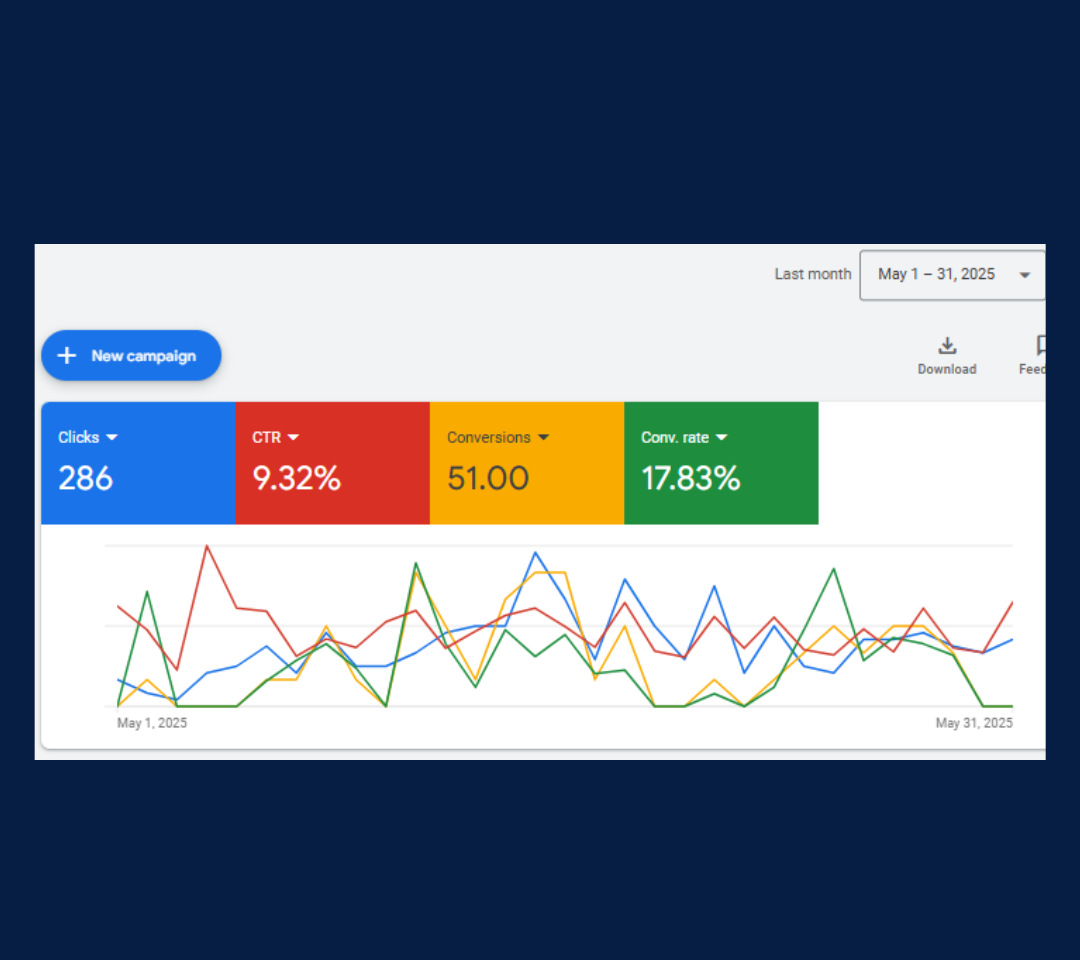Image resolution: width=1080 pixels, height=960 pixels.
Task: Click the Feedback icon at the right edge
Action: coord(1040,345)
